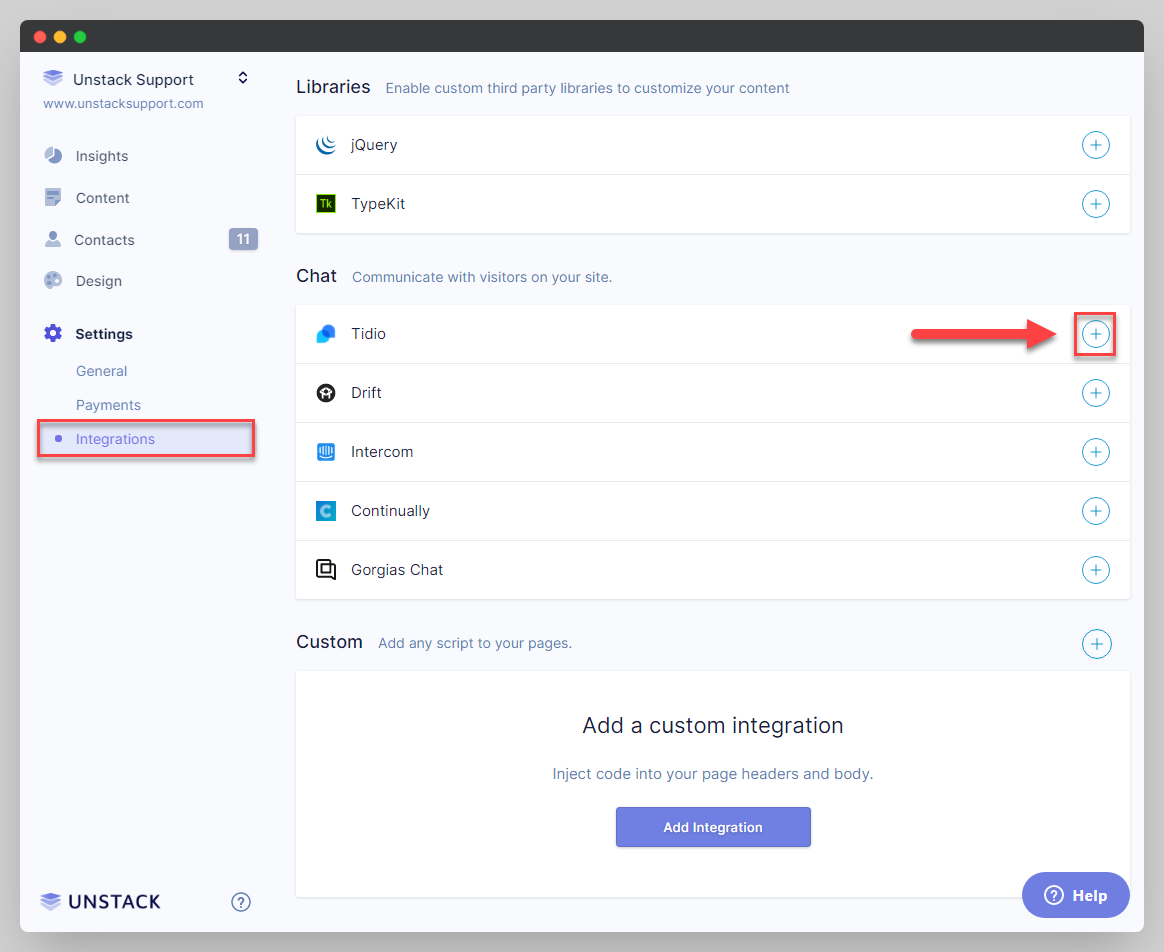
Task: Add the Intercom integration via its plus control
Action: (1096, 451)
